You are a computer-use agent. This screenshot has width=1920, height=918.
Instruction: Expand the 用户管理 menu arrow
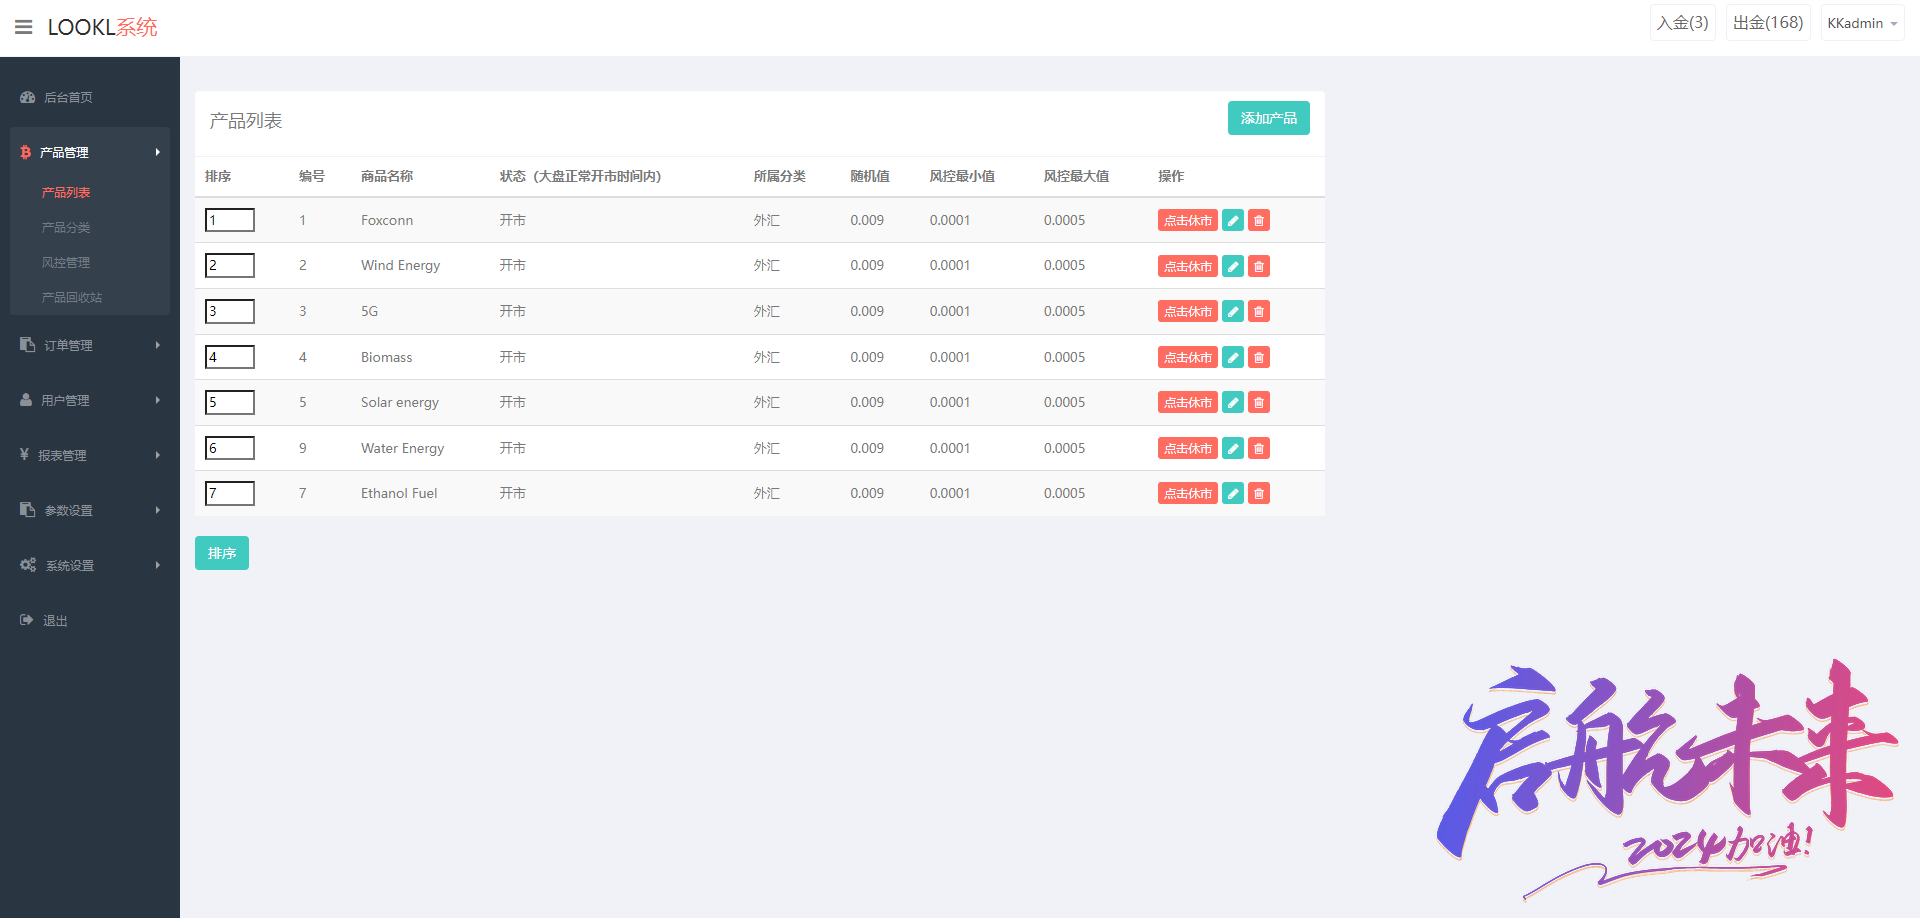tap(157, 400)
